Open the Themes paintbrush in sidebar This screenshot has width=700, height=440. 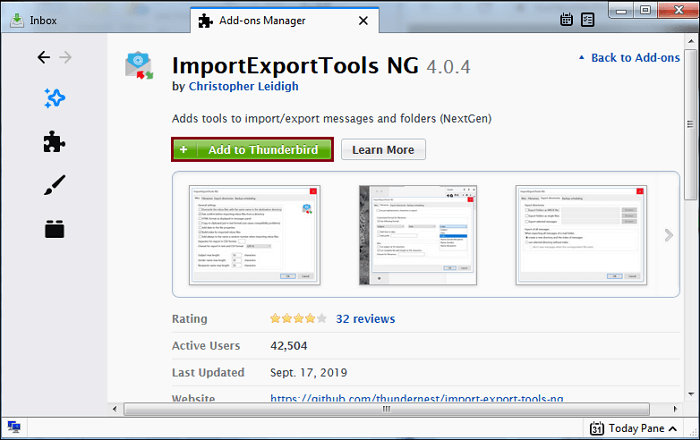54,185
